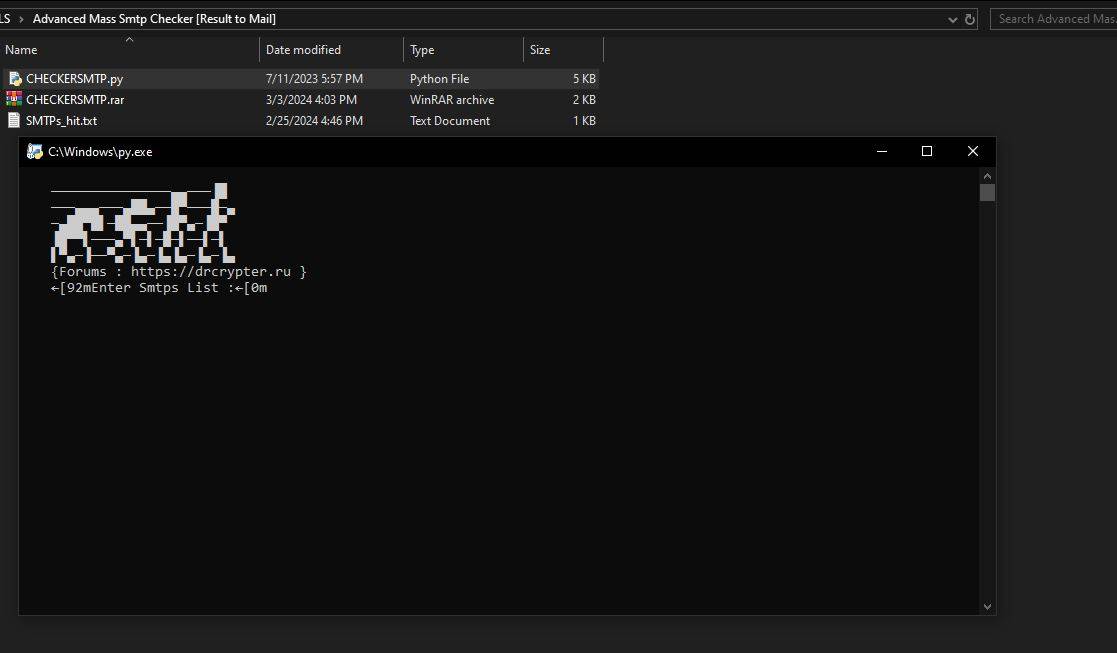Image resolution: width=1117 pixels, height=653 pixels.
Task: Click the Forums drcrypter.ru line in console
Action: (x=179, y=271)
